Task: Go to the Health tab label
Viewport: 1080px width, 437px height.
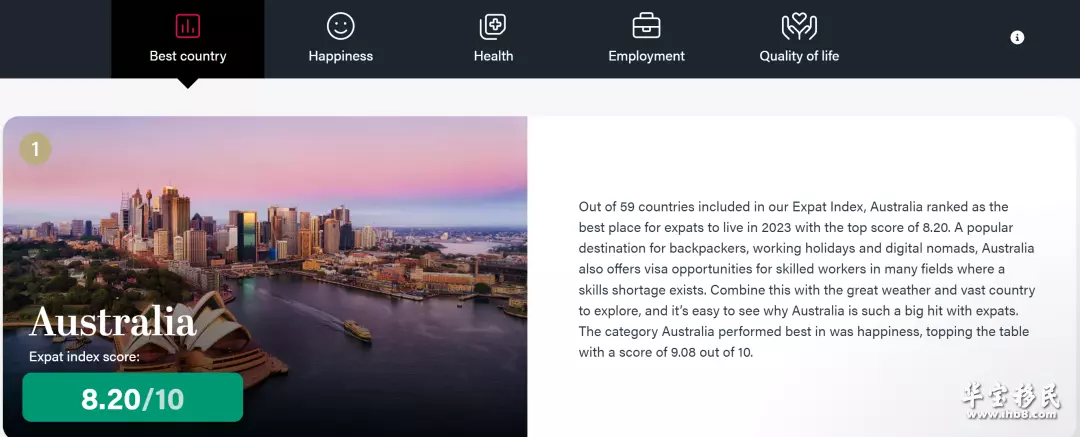Action: coord(493,57)
